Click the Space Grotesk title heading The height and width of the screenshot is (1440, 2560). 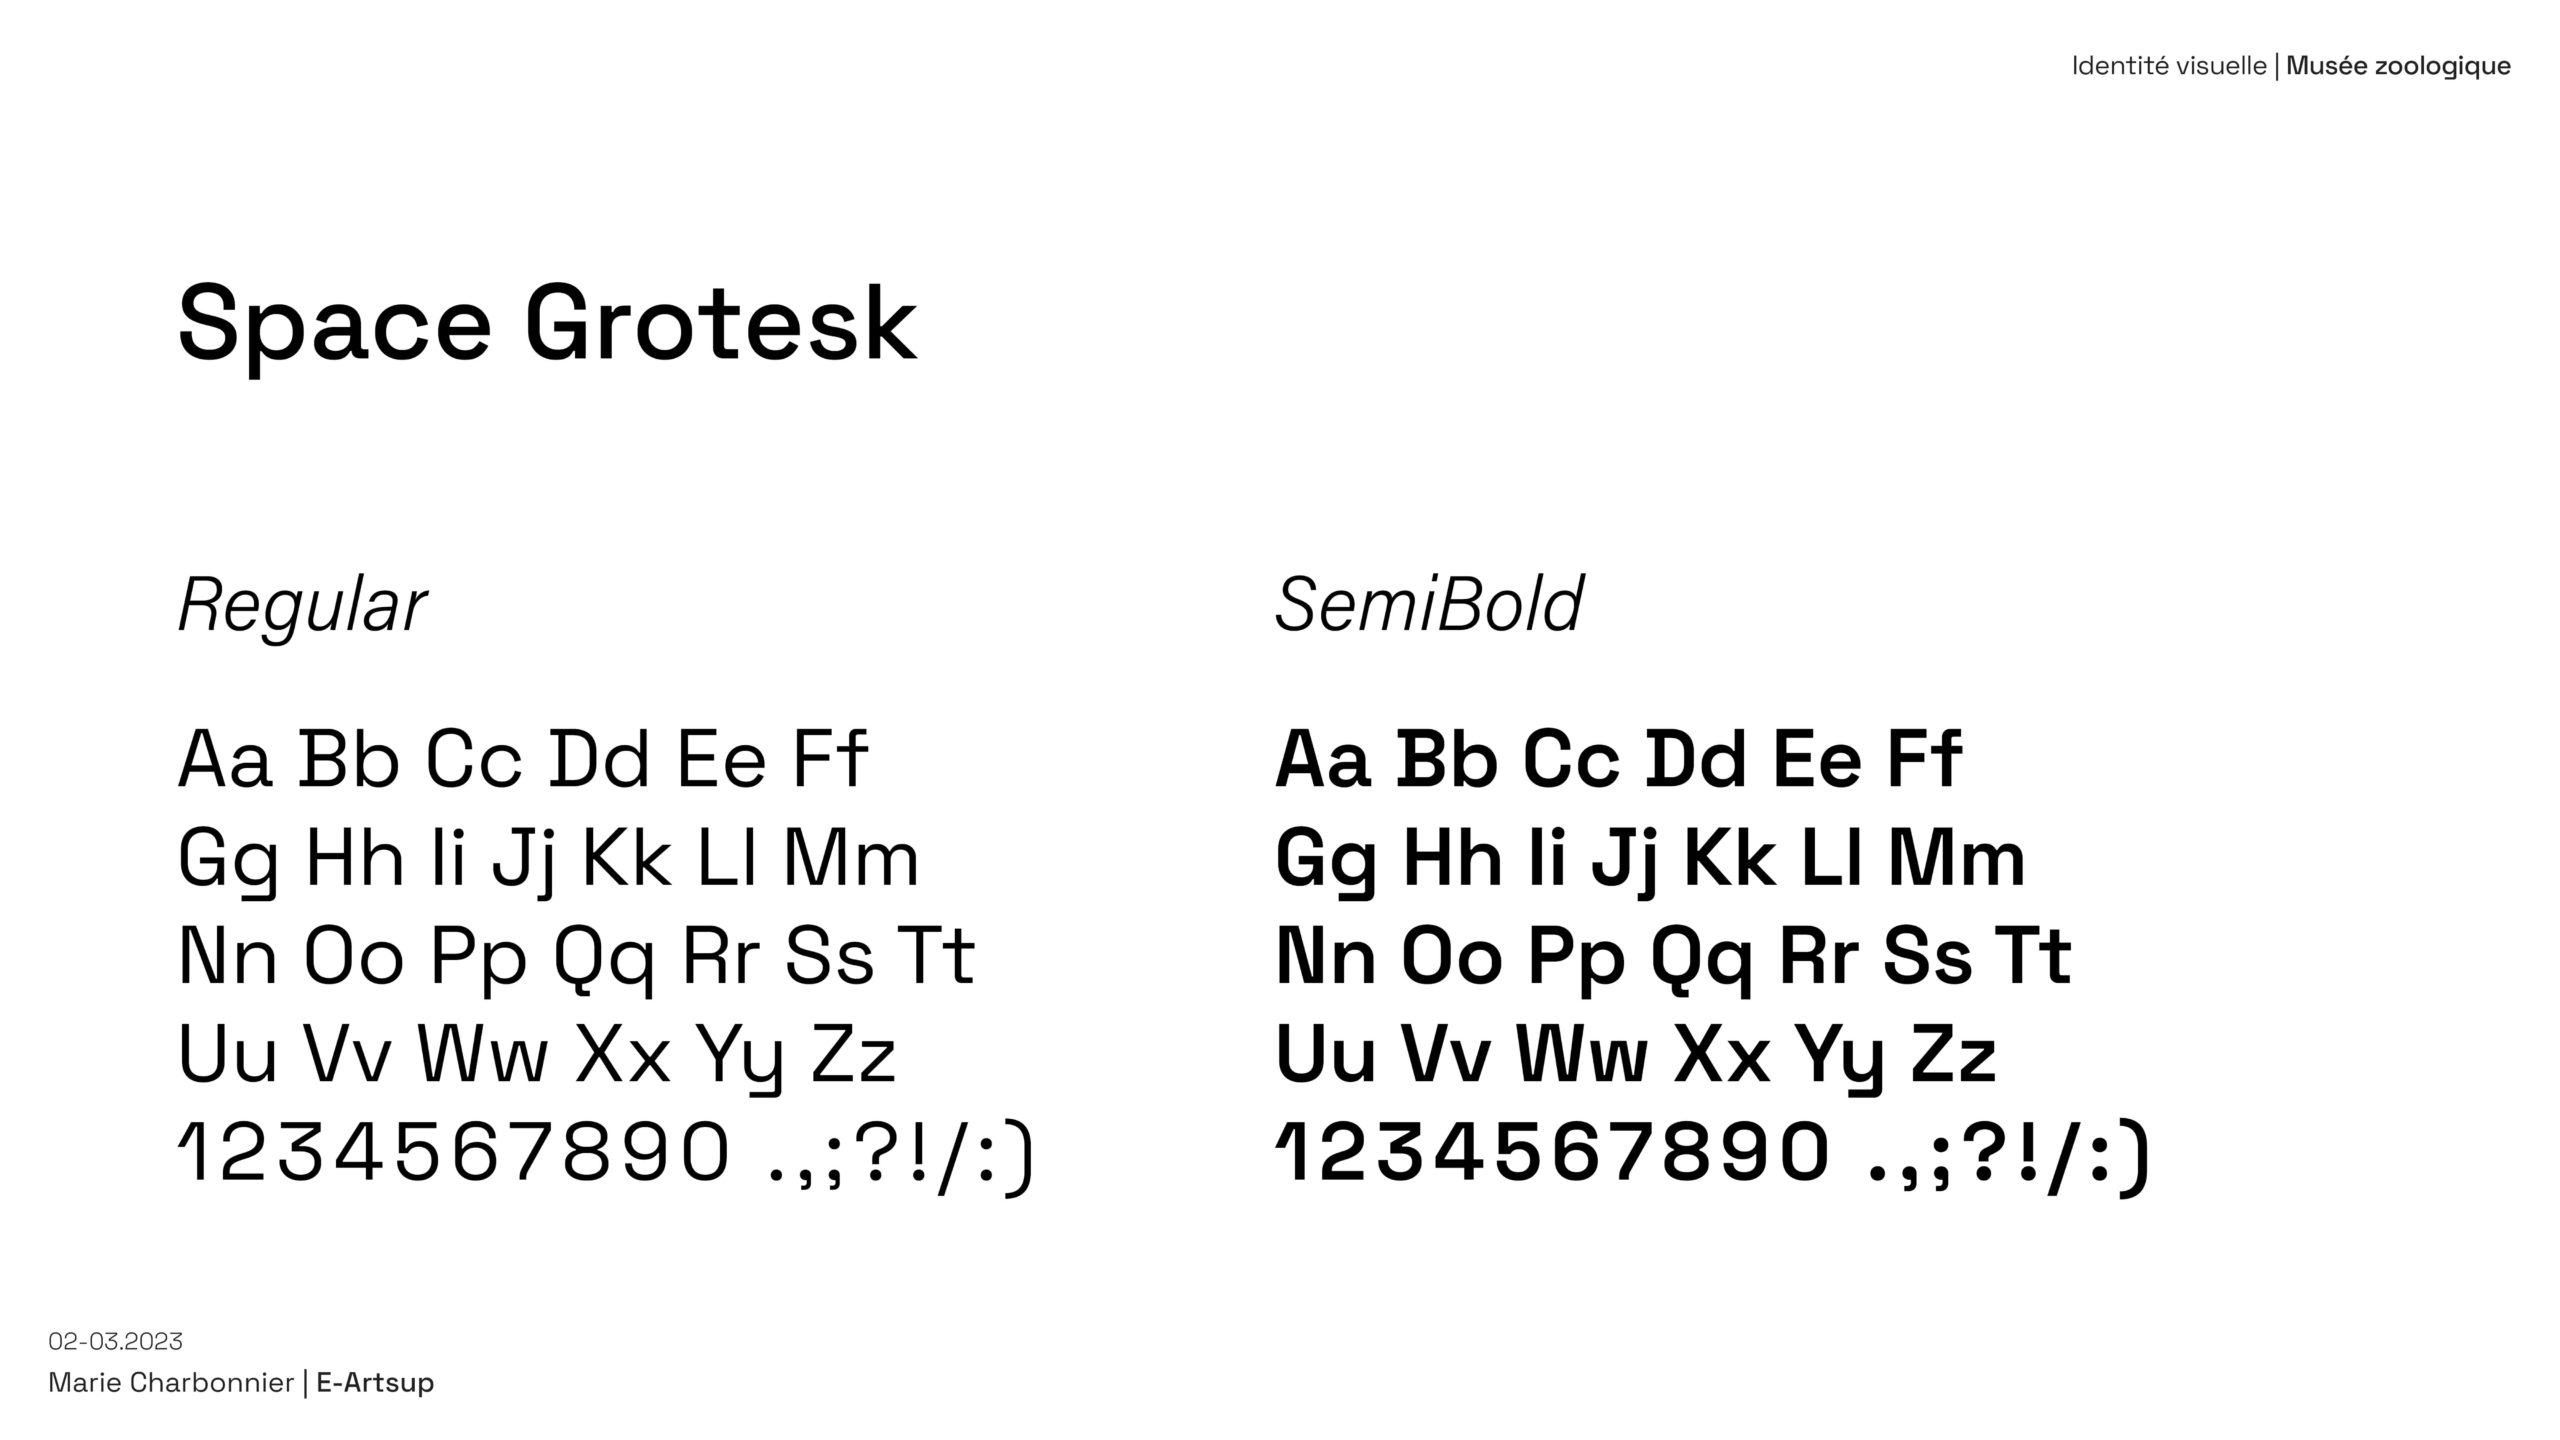tap(546, 323)
